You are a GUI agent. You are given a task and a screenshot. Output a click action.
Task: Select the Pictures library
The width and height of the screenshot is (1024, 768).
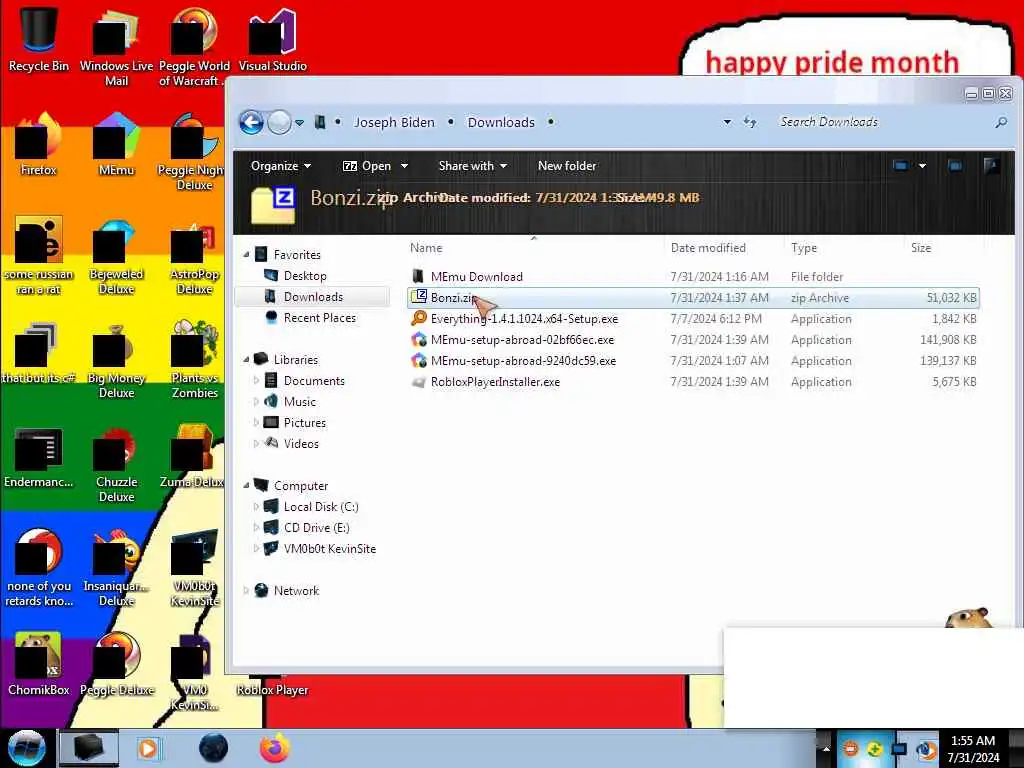tap(304, 423)
